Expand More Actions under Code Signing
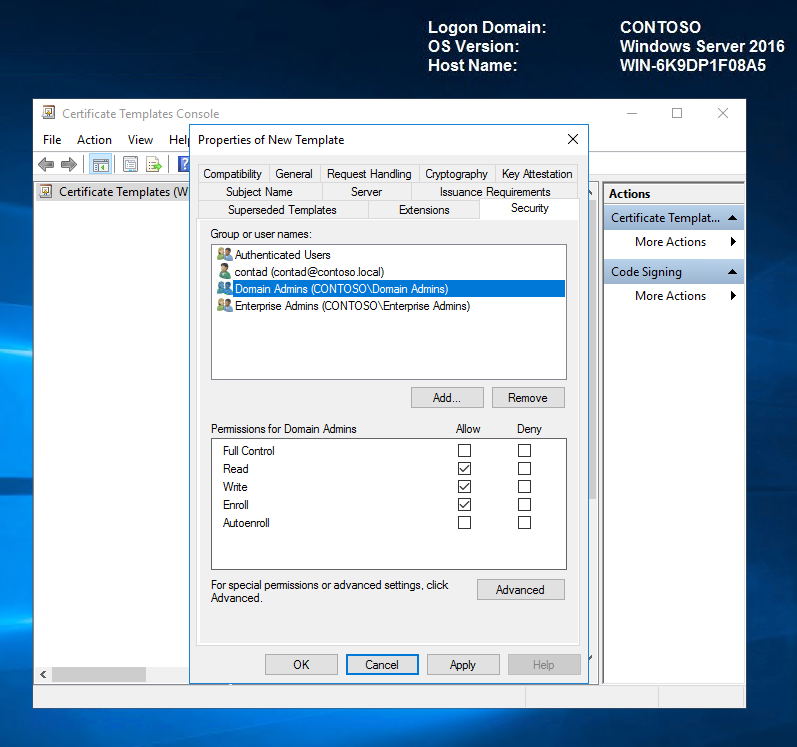 (x=673, y=296)
